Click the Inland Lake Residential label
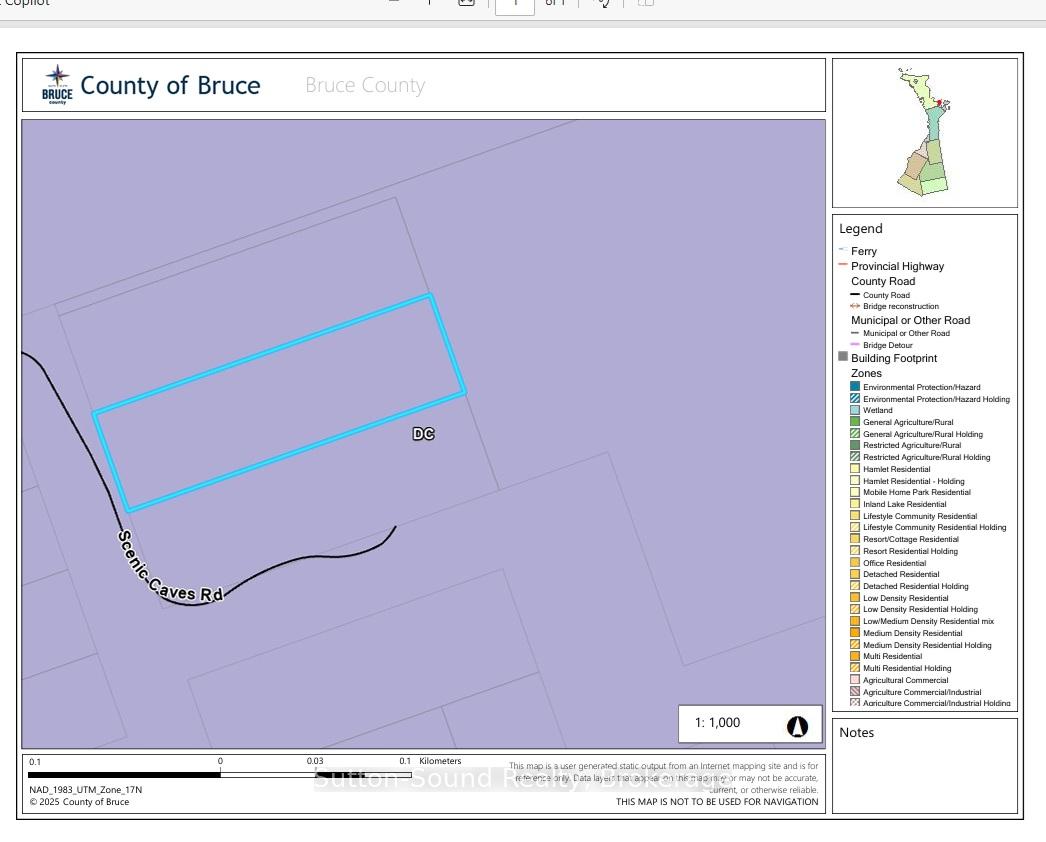Image resolution: width=1046 pixels, height=842 pixels. pos(905,504)
